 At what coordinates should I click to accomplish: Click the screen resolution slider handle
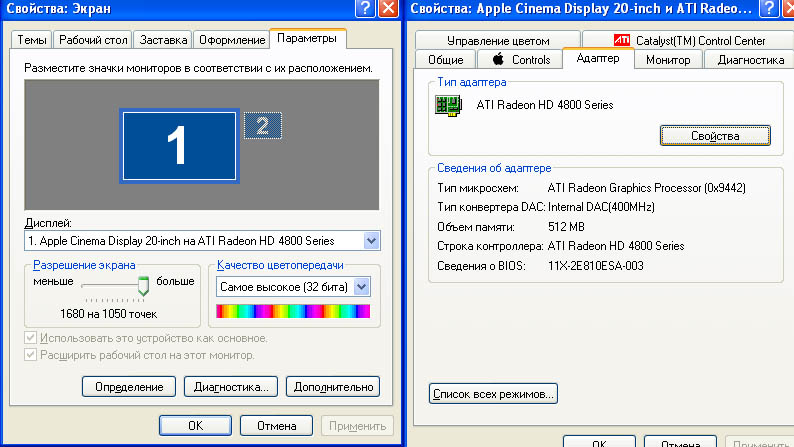[x=143, y=286]
